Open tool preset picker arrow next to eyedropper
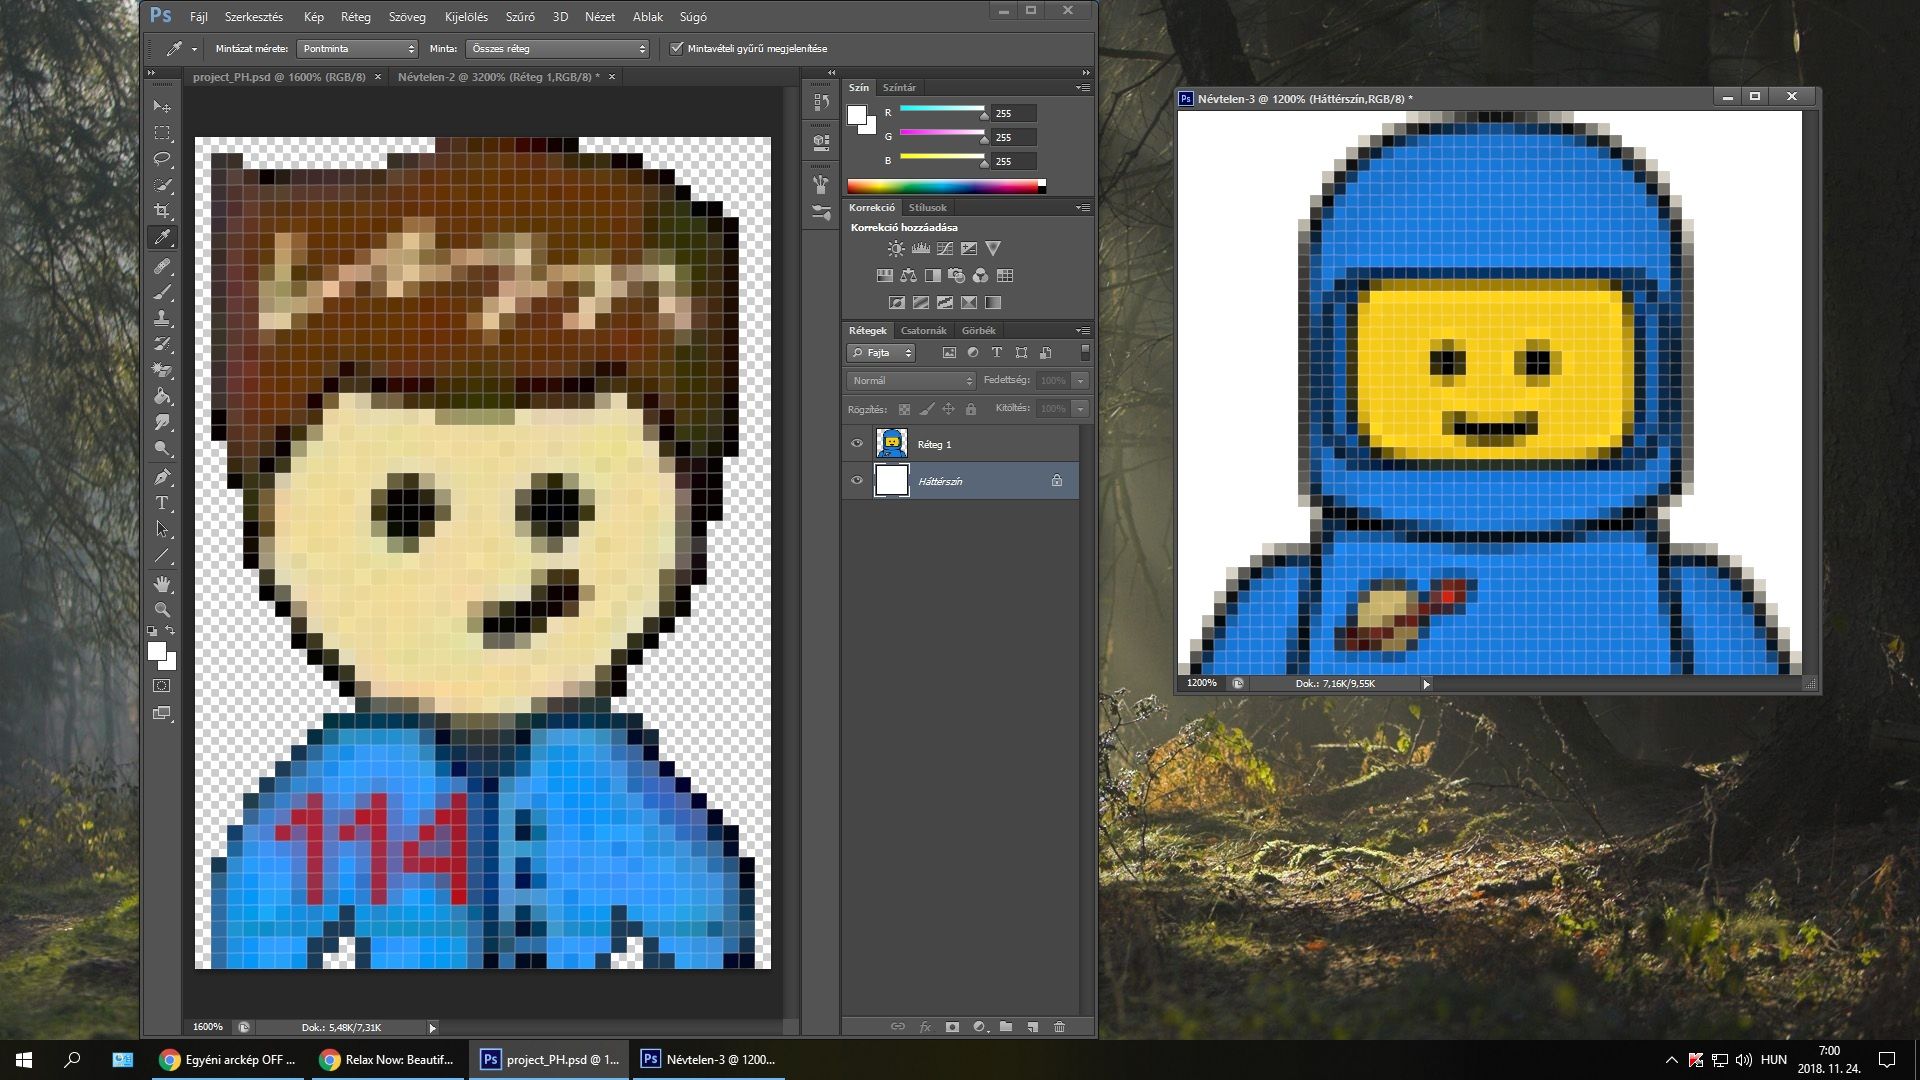Screen dimensions: 1920x1080 [x=194, y=49]
